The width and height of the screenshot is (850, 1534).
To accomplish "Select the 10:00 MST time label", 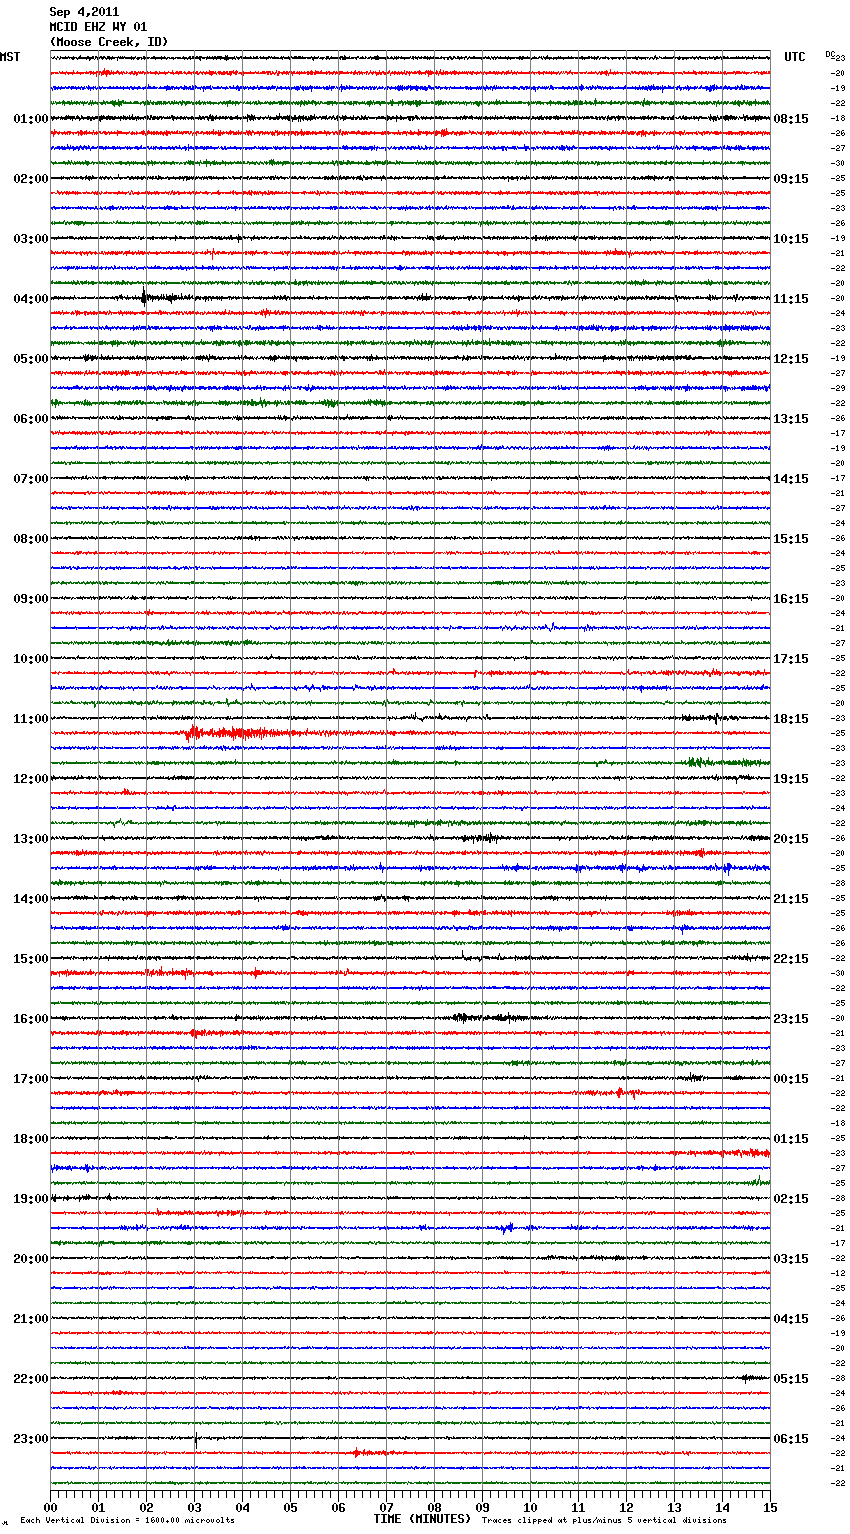I will [x=31, y=659].
